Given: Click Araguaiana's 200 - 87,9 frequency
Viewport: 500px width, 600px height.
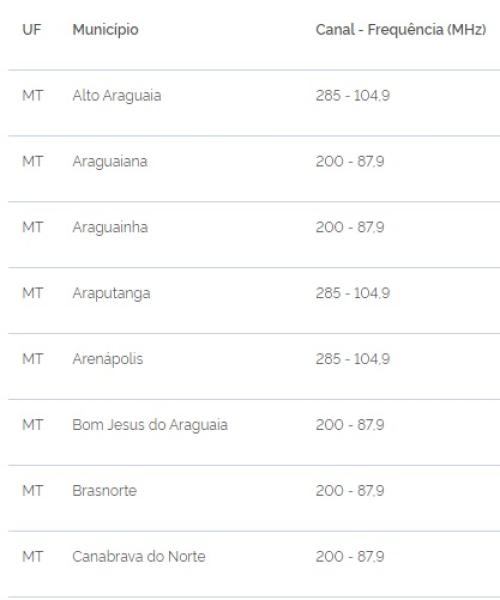Looking at the screenshot, I should [350, 161].
